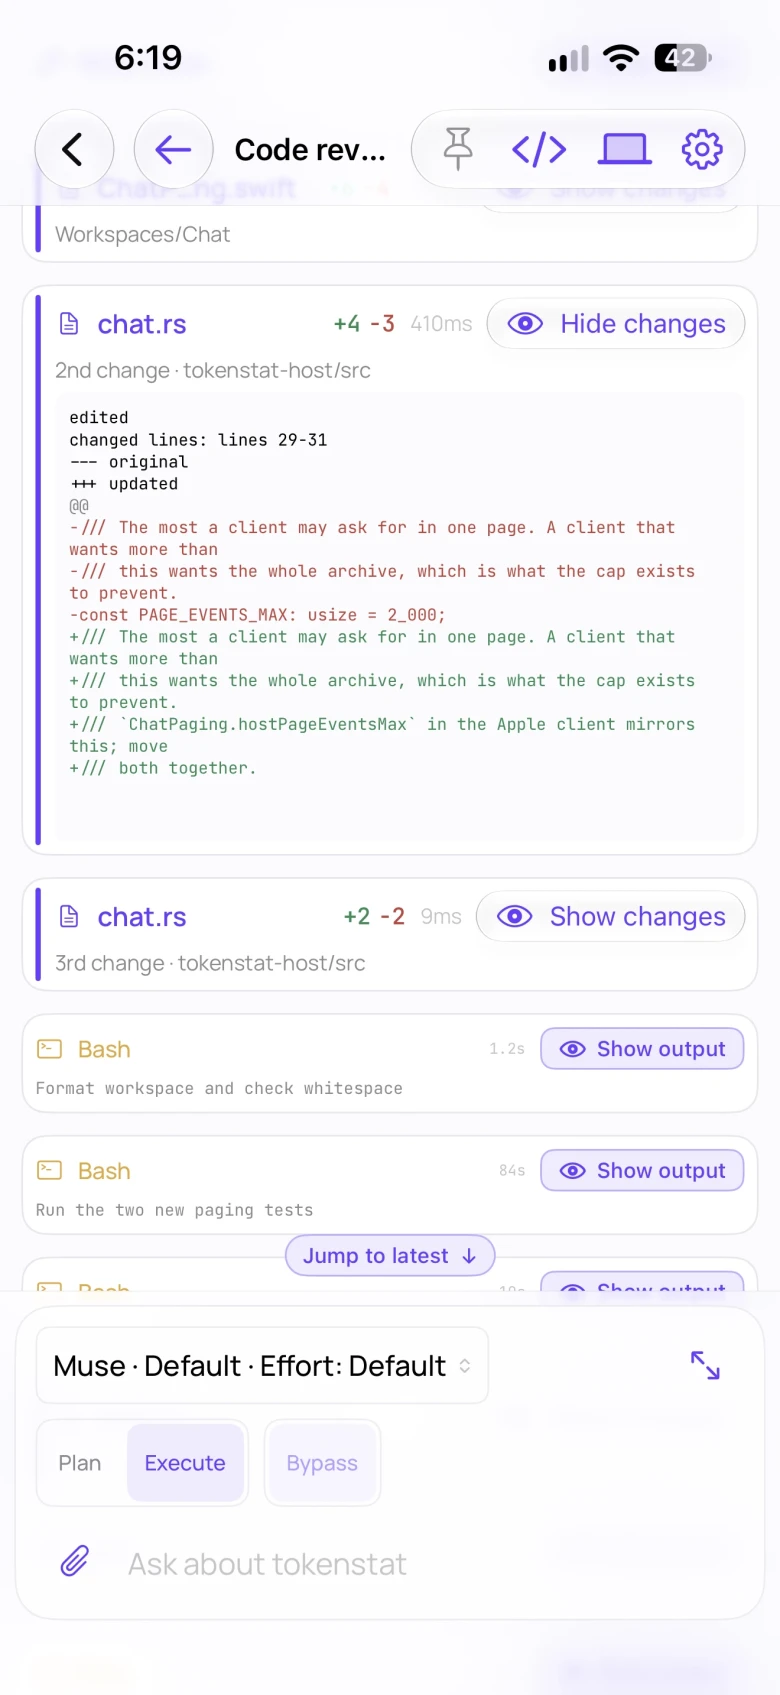Attach a file using the paperclip icon
The width and height of the screenshot is (780, 1695).
point(75,1562)
